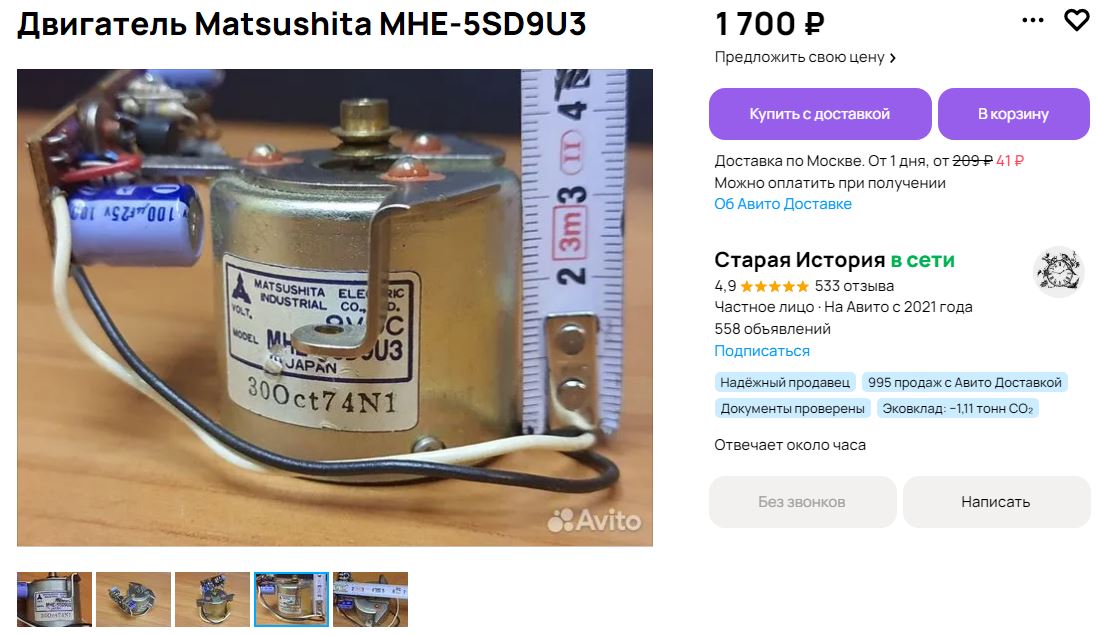Subscribe via the 'Подписаться' link
This screenshot has height=635, width=1096.
(762, 351)
